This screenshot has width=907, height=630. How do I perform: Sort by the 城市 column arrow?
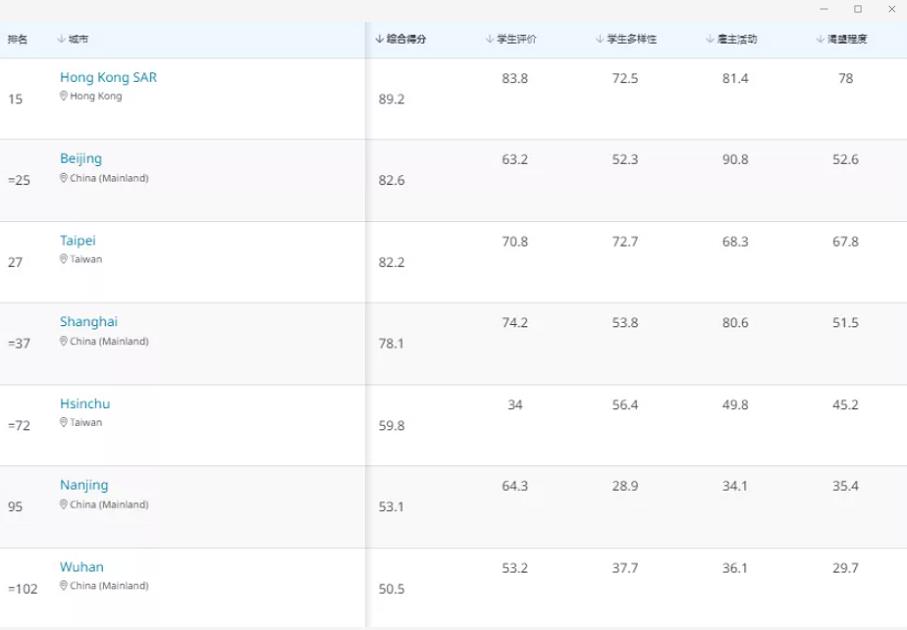(x=61, y=39)
